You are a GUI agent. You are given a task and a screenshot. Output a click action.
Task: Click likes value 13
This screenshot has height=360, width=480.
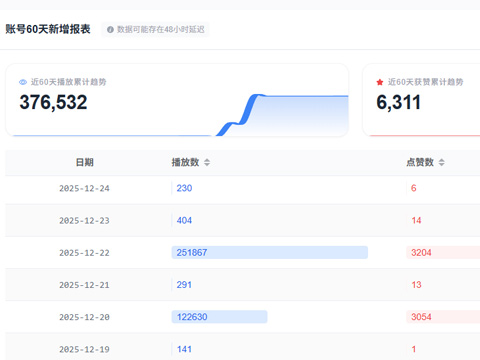click(x=416, y=285)
